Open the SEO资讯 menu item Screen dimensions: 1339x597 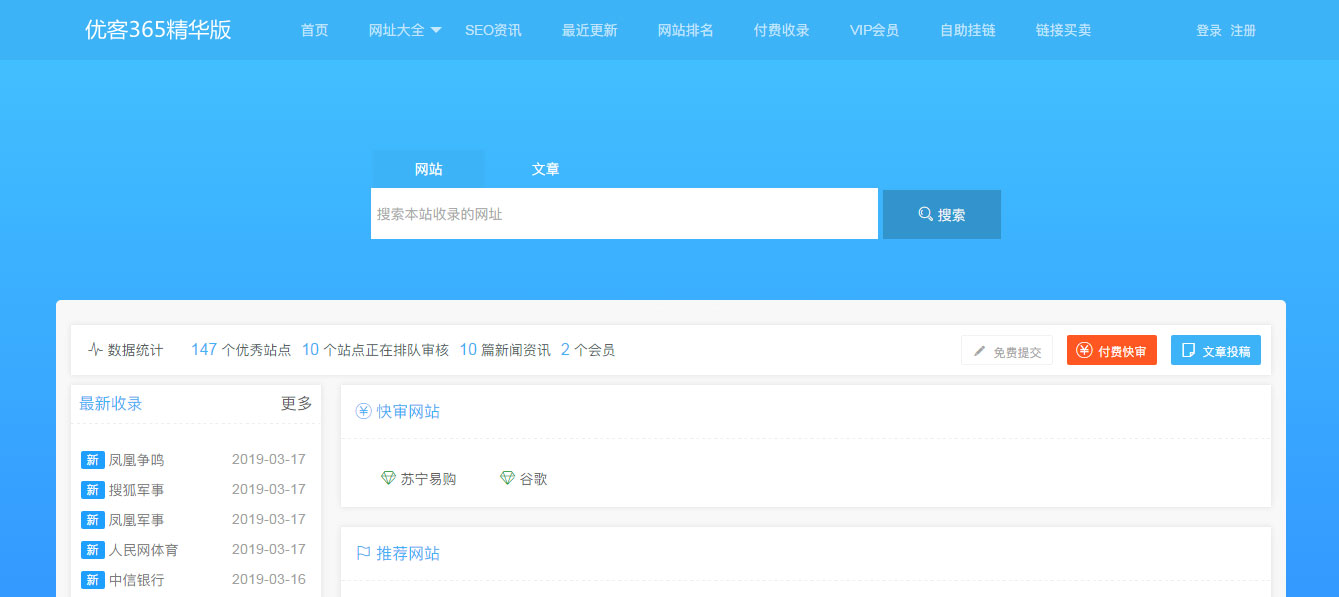pos(493,30)
